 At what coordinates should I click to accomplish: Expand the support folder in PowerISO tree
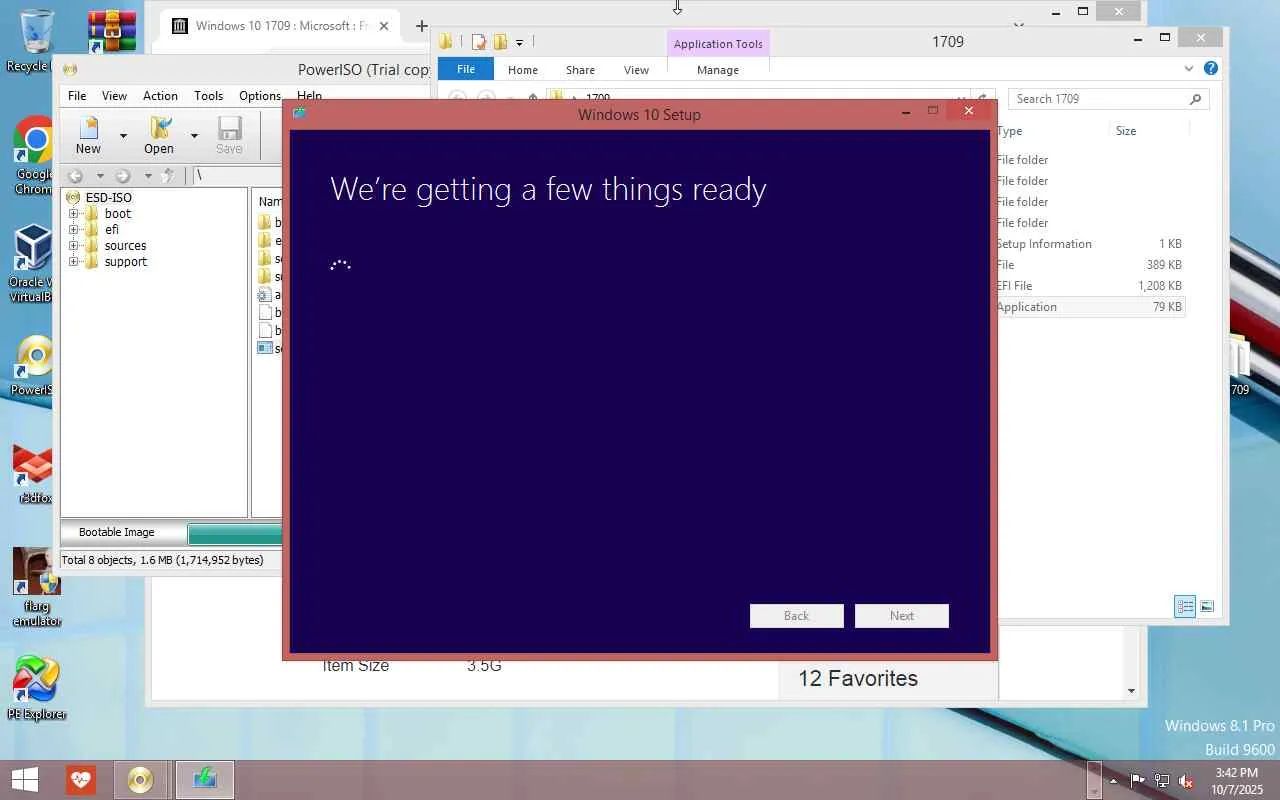pyautogui.click(x=73, y=262)
